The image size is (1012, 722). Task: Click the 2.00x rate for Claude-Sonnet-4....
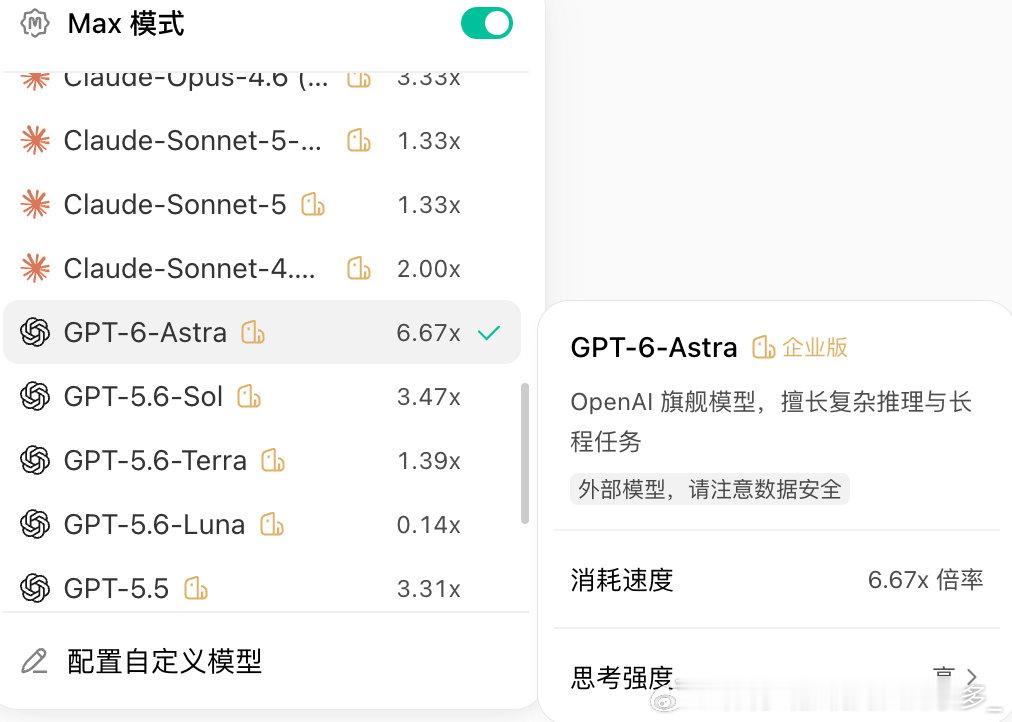(x=429, y=268)
